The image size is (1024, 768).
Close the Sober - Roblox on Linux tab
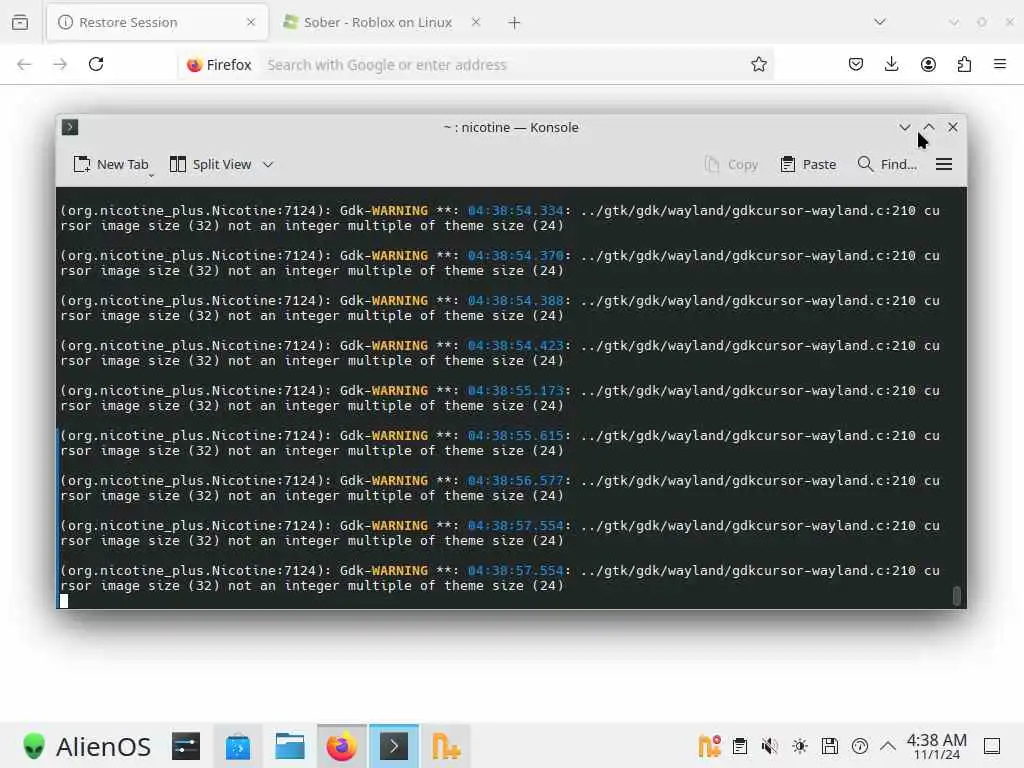pyautogui.click(x=475, y=22)
